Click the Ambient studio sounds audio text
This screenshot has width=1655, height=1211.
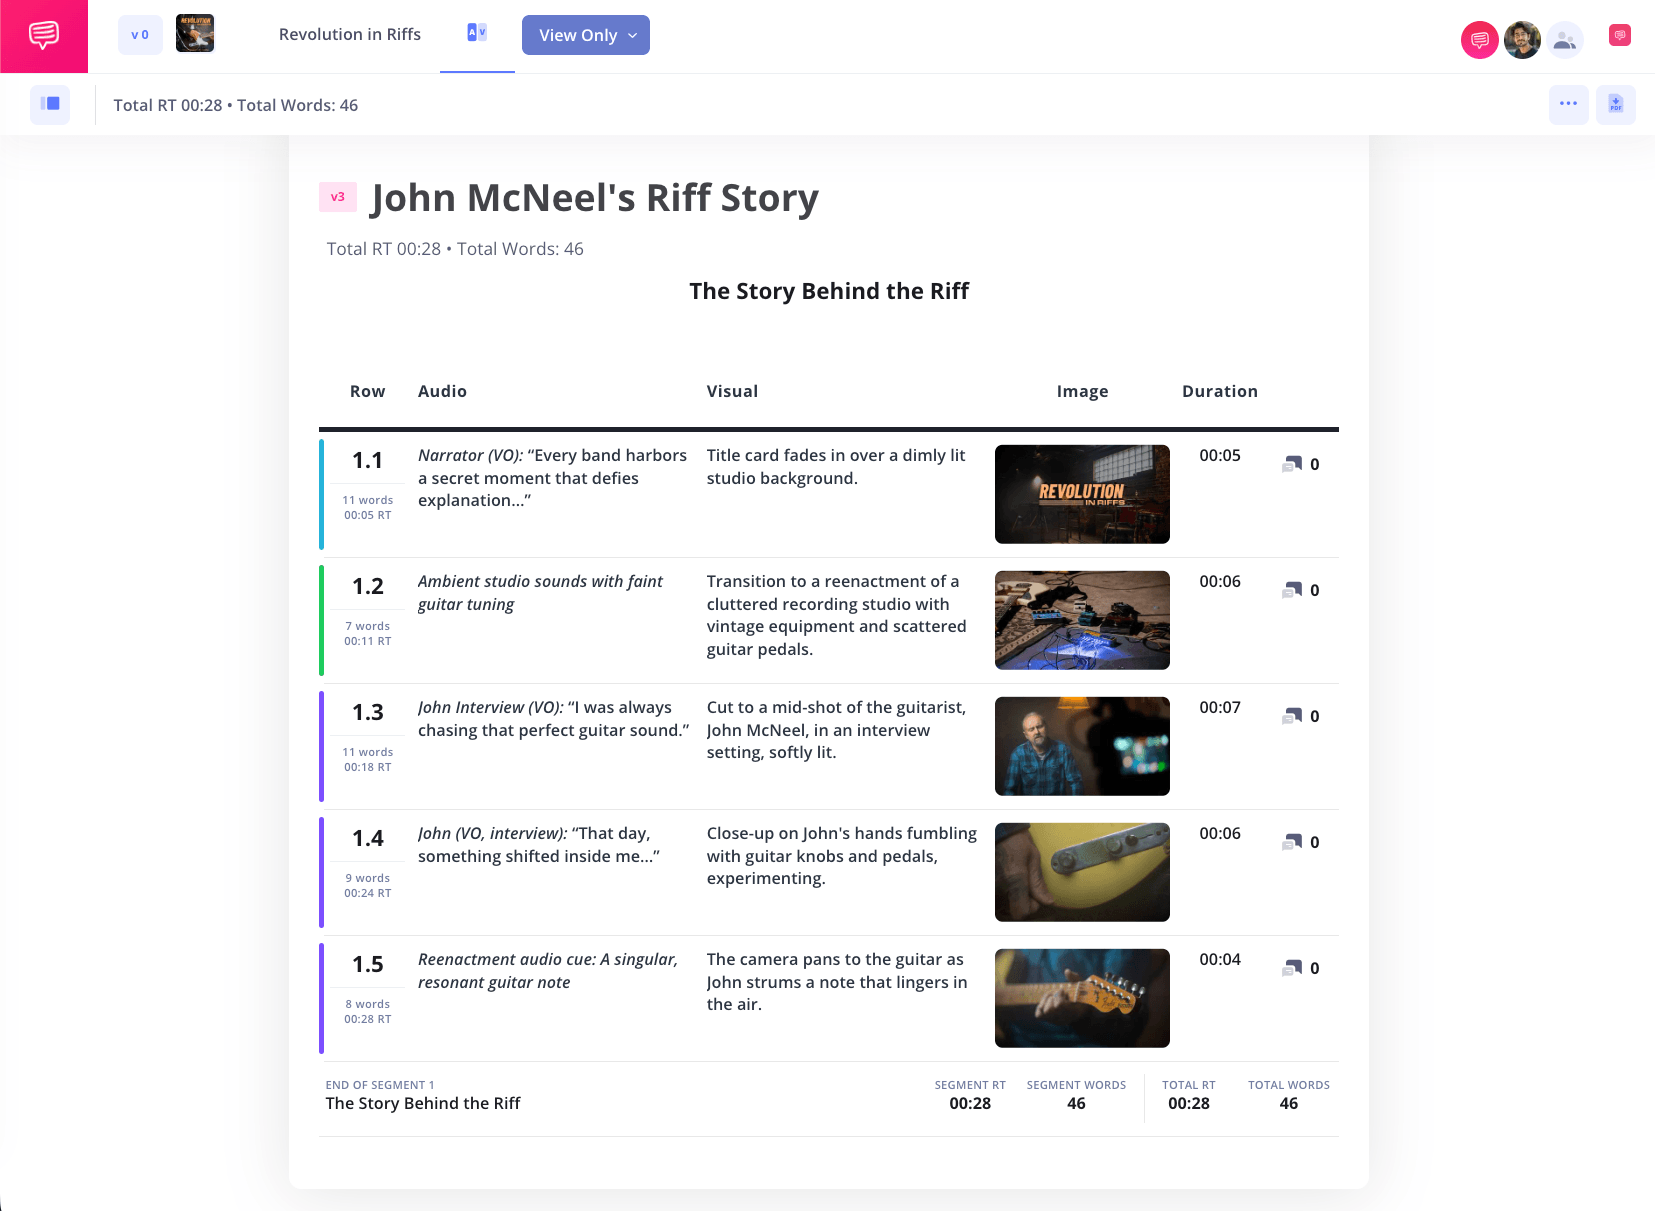(x=541, y=593)
